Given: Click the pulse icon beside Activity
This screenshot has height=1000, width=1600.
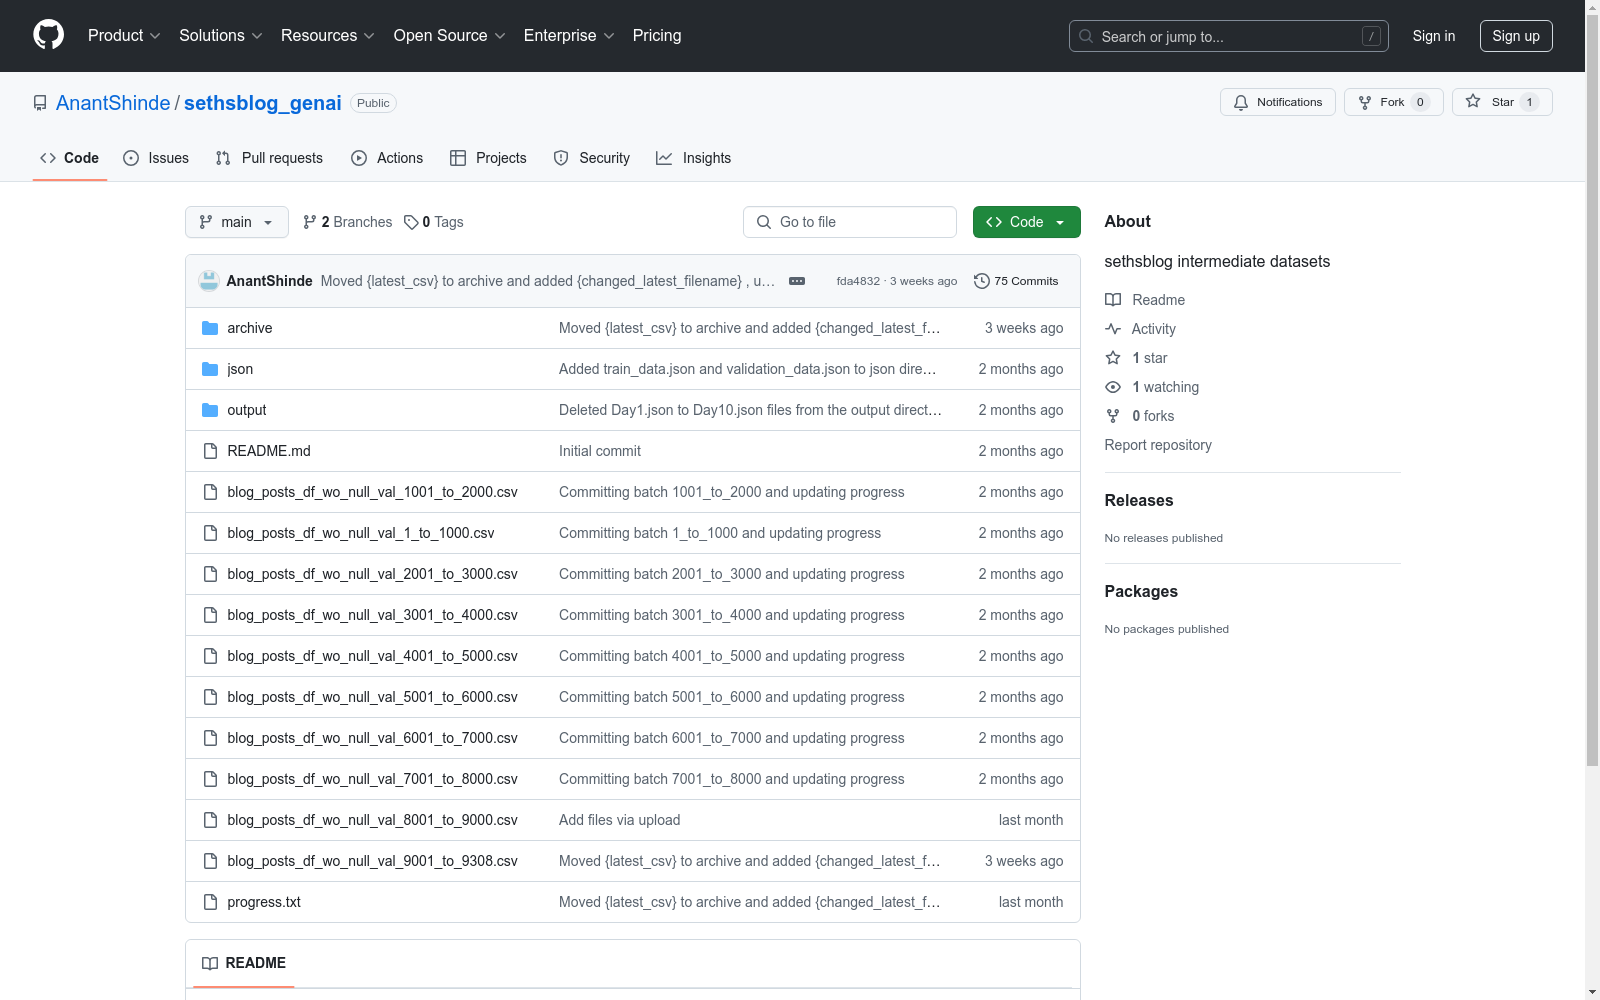Looking at the screenshot, I should (1113, 329).
